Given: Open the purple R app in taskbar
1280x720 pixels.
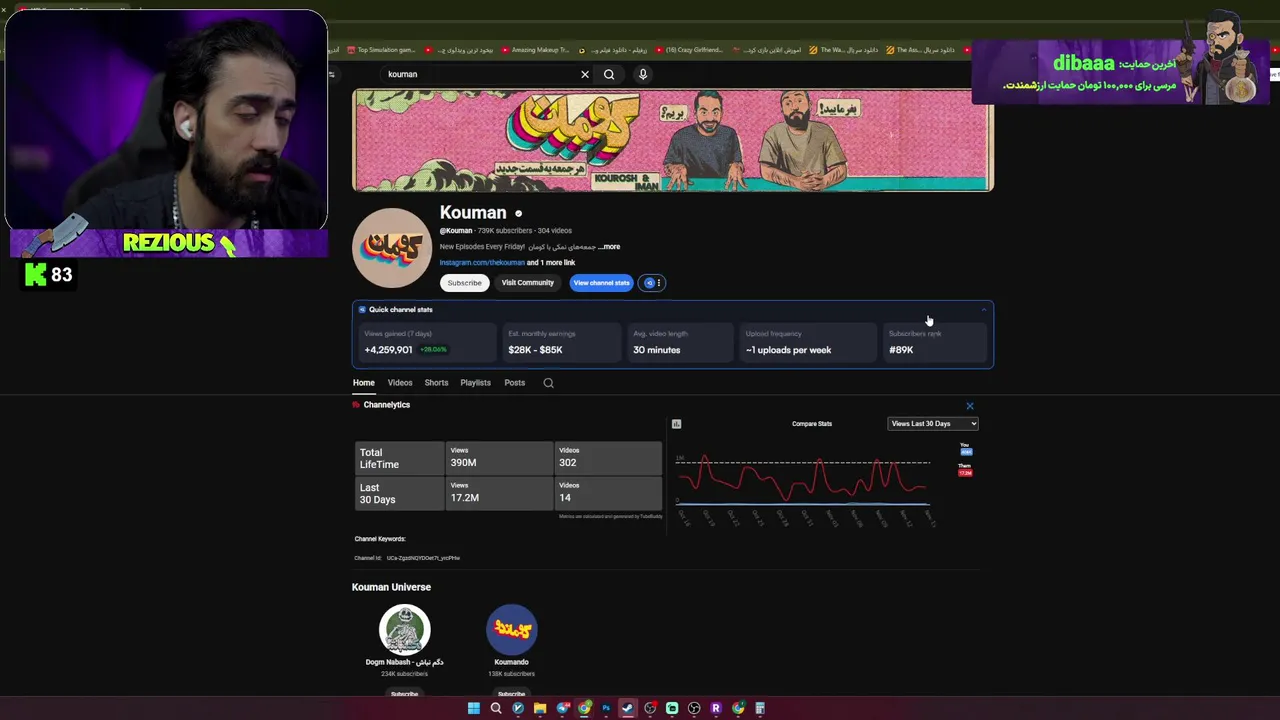Looking at the screenshot, I should coord(716,708).
